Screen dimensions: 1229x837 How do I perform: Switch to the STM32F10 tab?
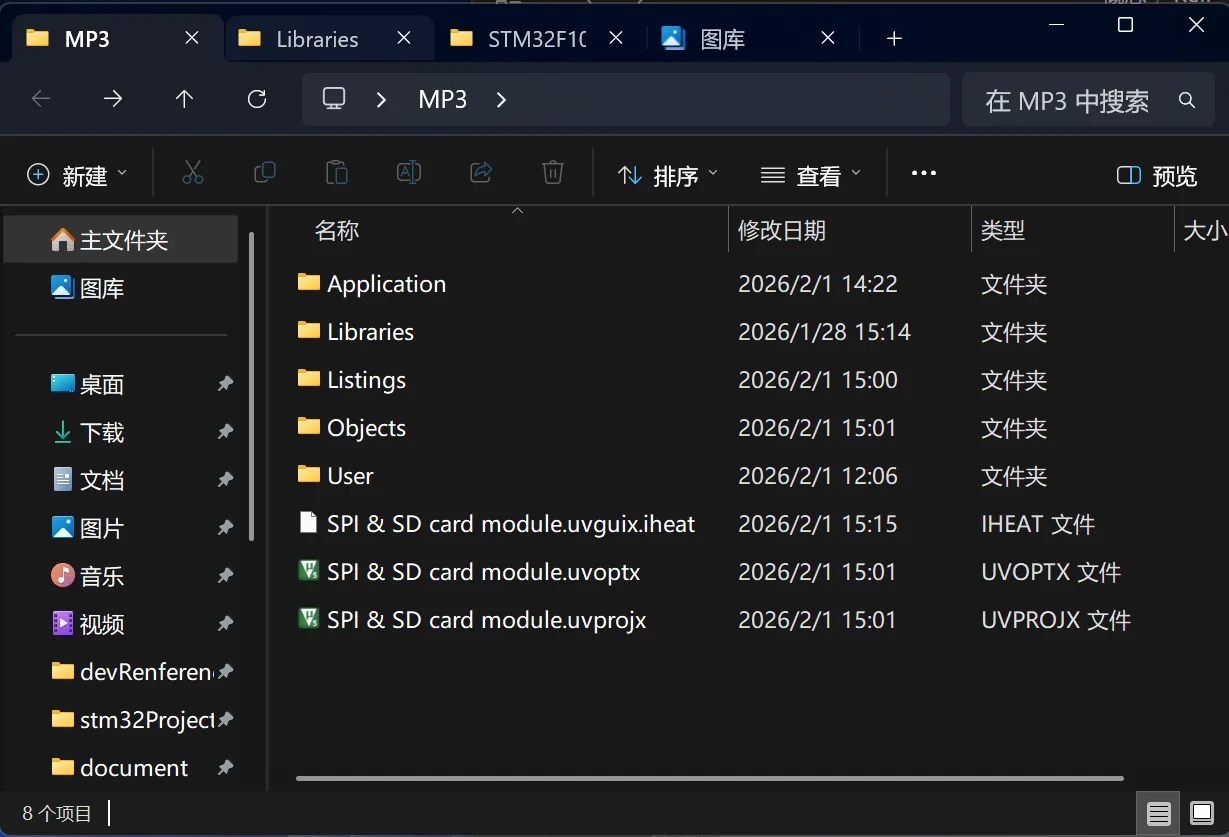click(536, 39)
